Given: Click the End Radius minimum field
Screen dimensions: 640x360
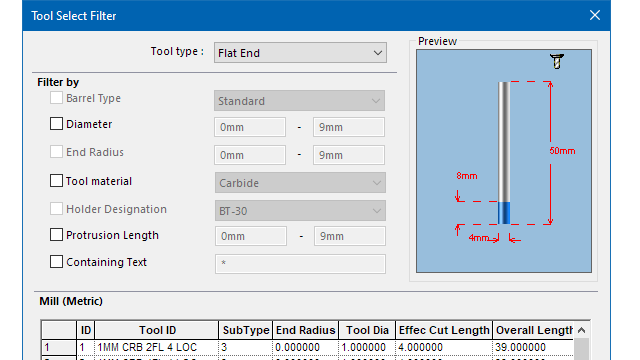Looking at the screenshot, I should click(250, 155).
